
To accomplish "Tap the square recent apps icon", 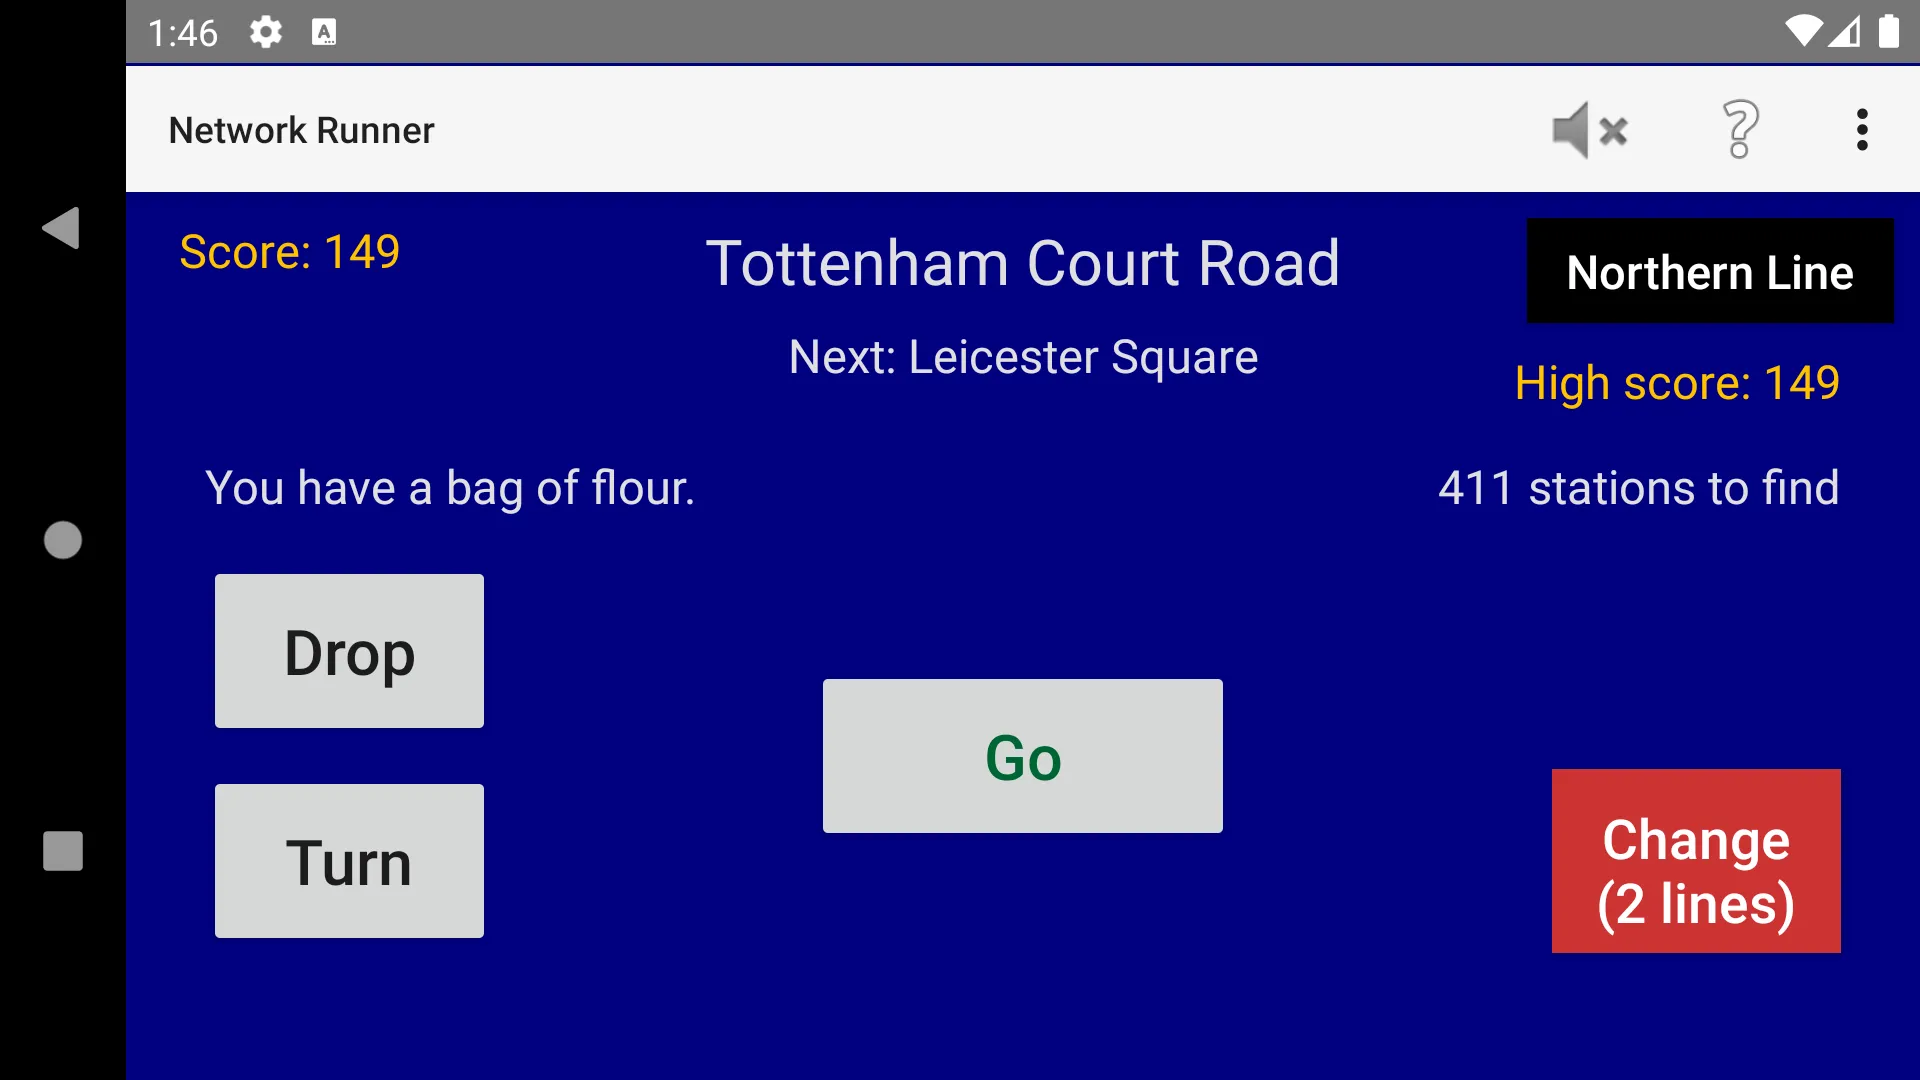I will pyautogui.click(x=62, y=851).
